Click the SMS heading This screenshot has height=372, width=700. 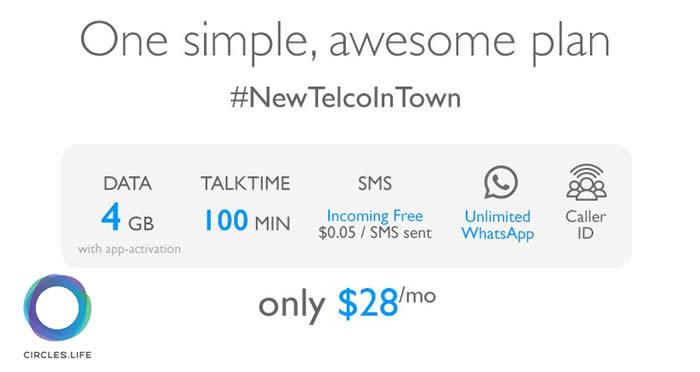tap(375, 184)
